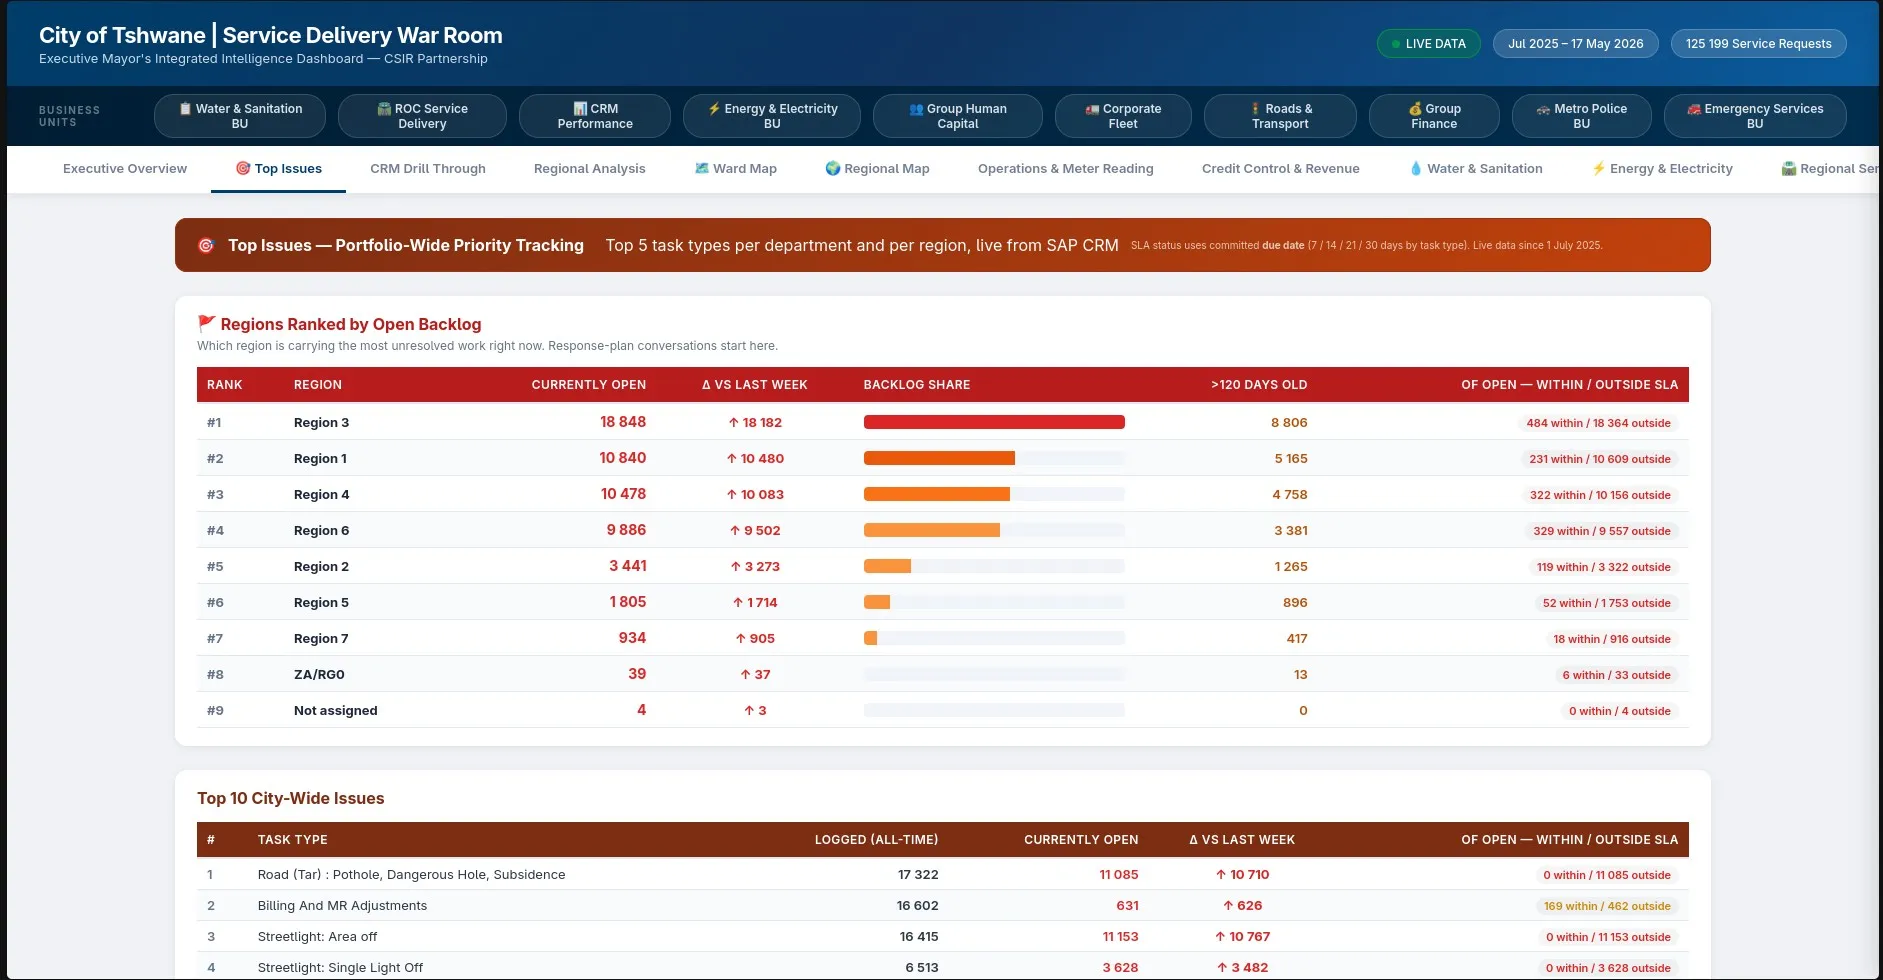
Task: Select Emergency Services BU
Action: coord(1755,116)
